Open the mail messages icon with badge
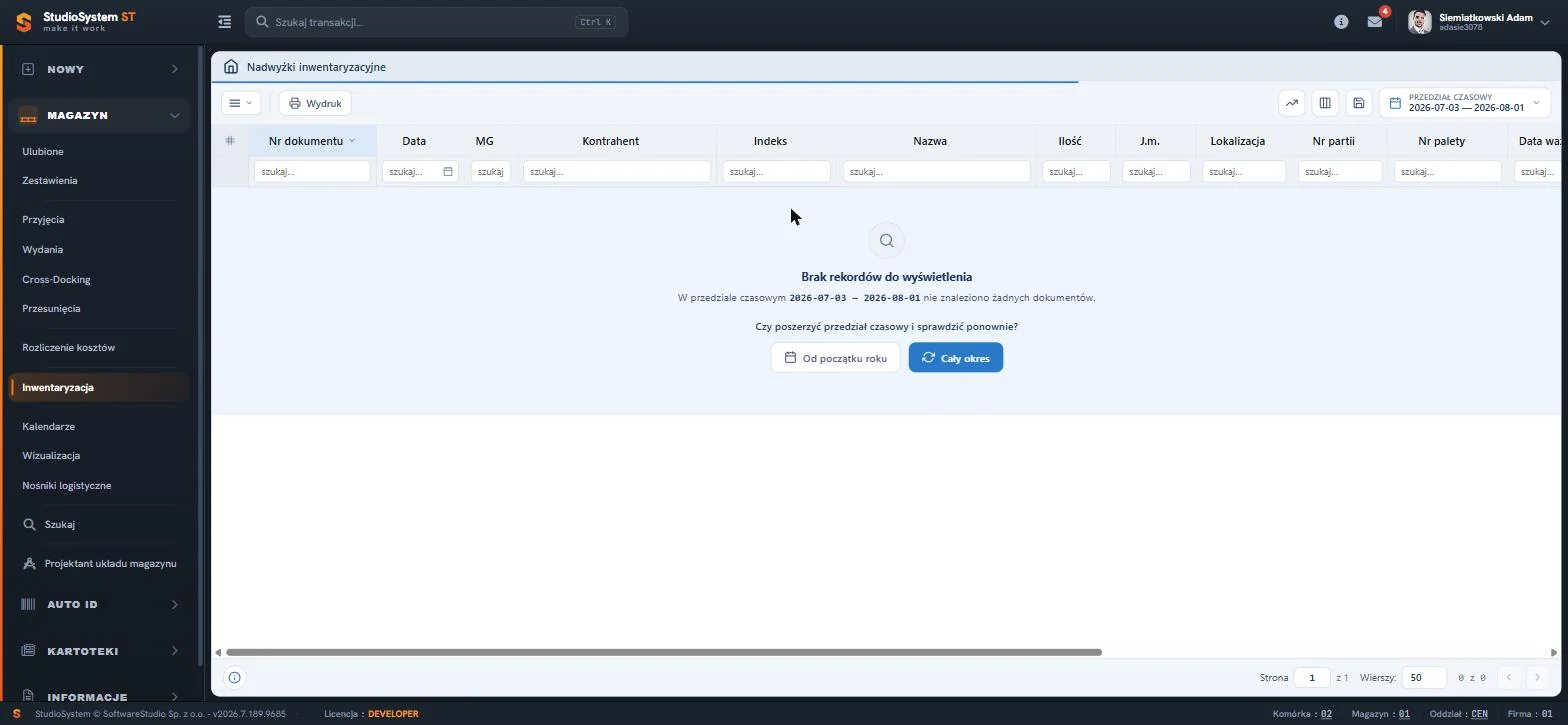This screenshot has width=1568, height=725. click(1375, 21)
